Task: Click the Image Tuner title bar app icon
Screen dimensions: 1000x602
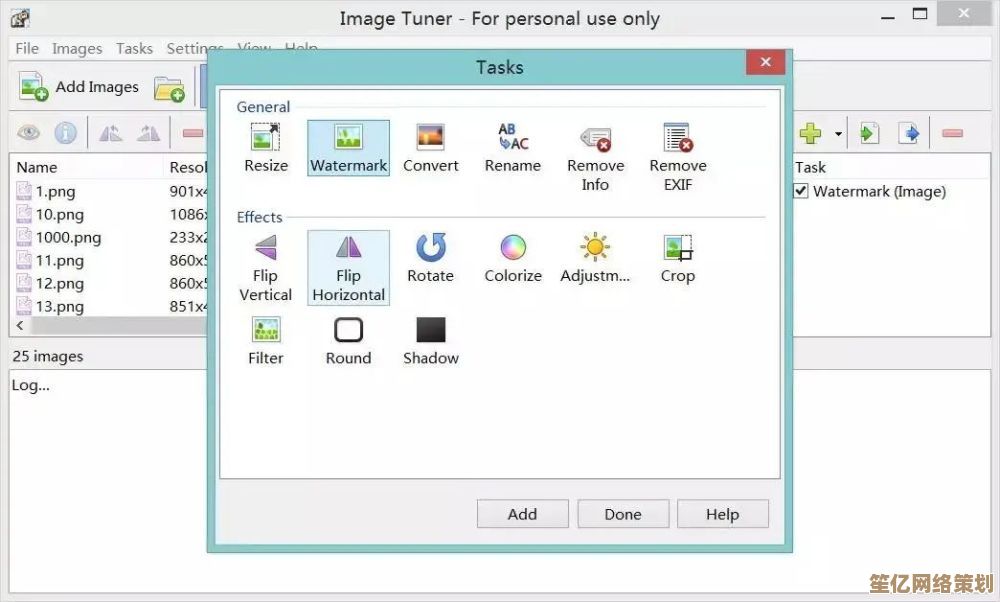Action: [x=20, y=18]
